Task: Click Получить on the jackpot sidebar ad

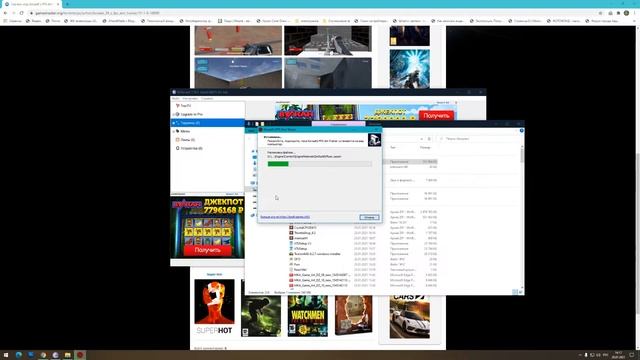Action: [x=207, y=250]
